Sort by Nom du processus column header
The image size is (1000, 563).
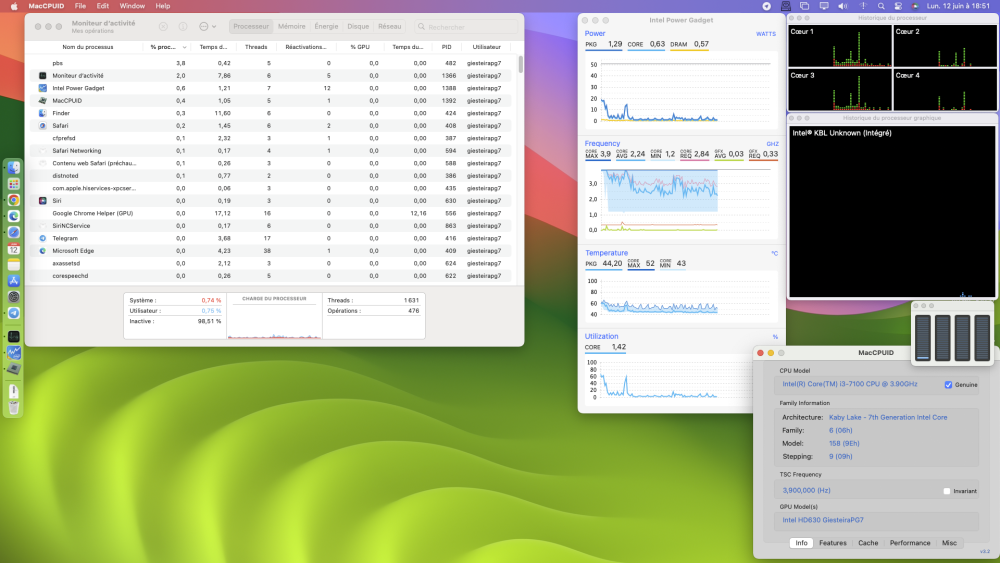coord(87,47)
